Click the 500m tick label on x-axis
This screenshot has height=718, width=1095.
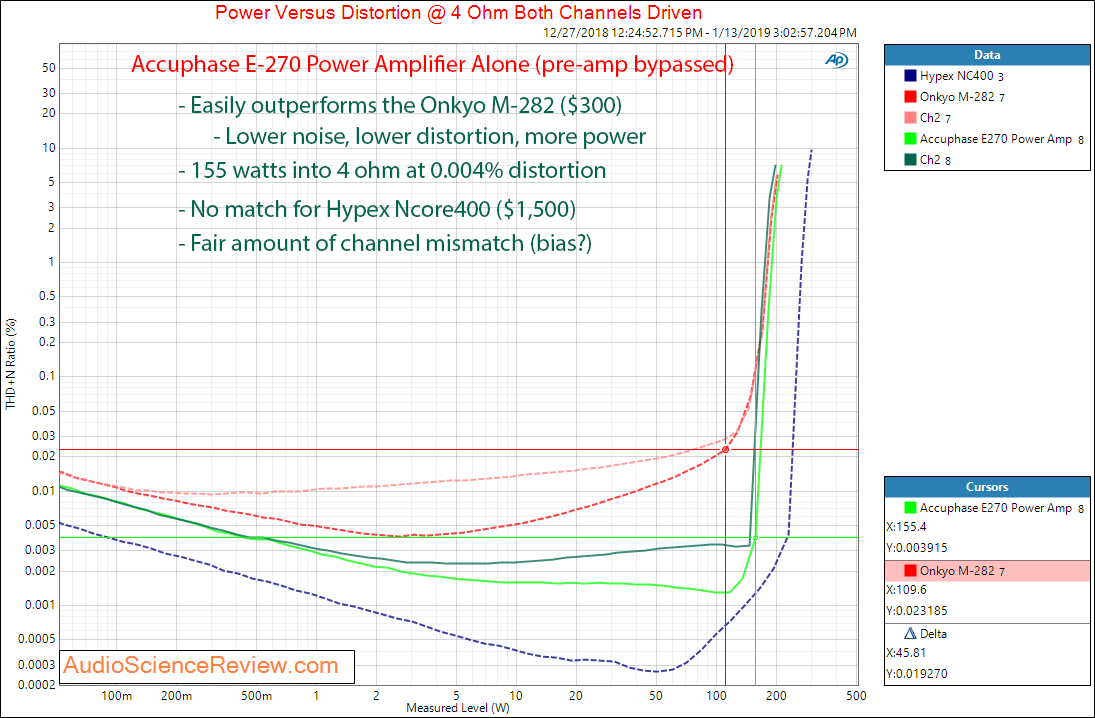tap(256, 696)
